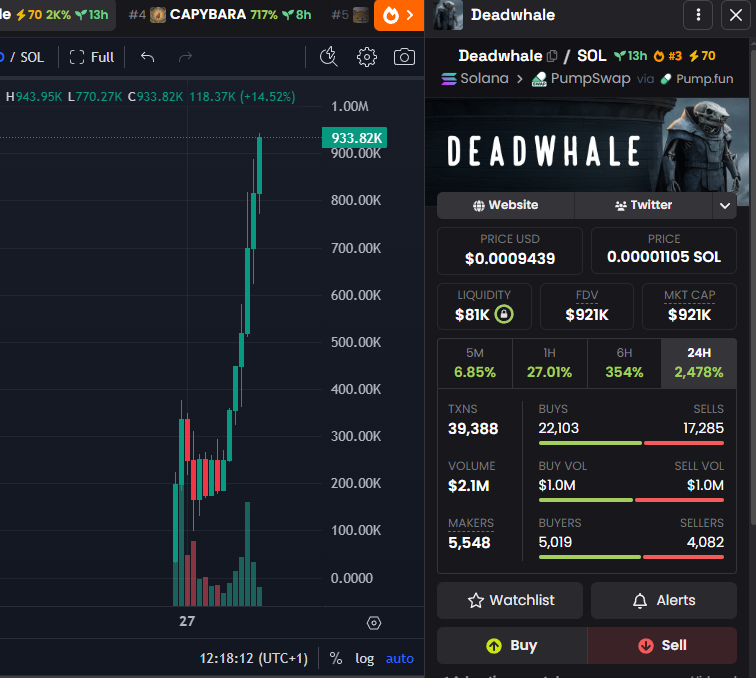Image resolution: width=756 pixels, height=678 pixels.
Task: Click the PRICE USD value $0.0009439
Action: pyautogui.click(x=510, y=258)
